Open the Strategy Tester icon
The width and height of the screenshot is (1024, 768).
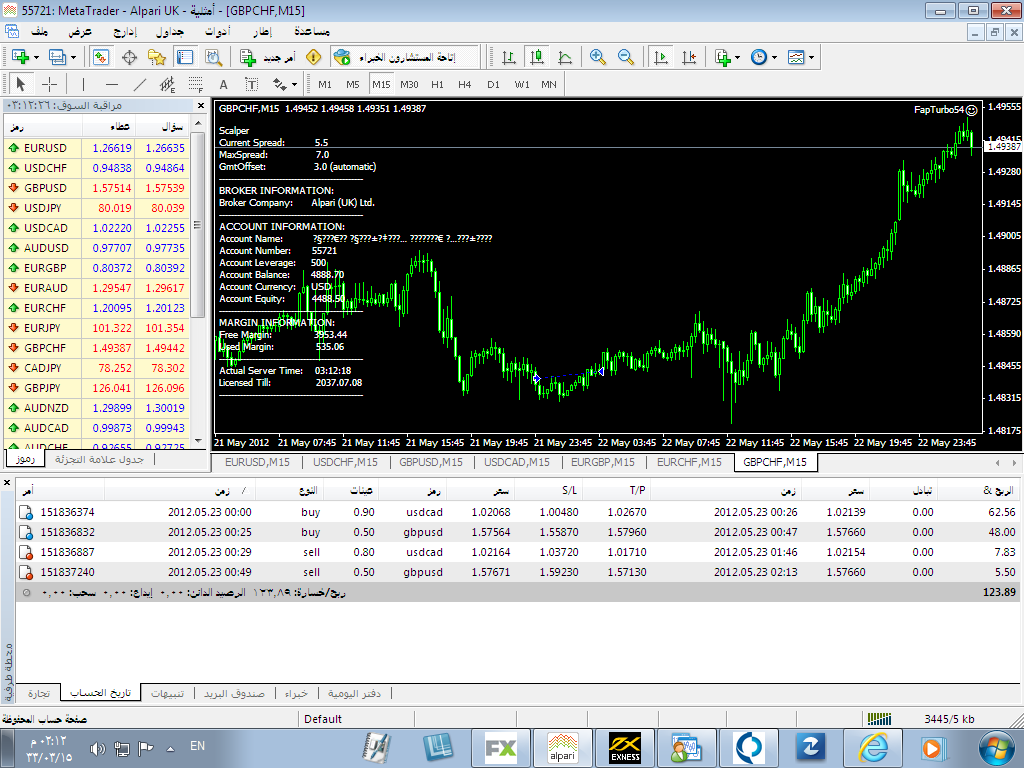coord(214,57)
